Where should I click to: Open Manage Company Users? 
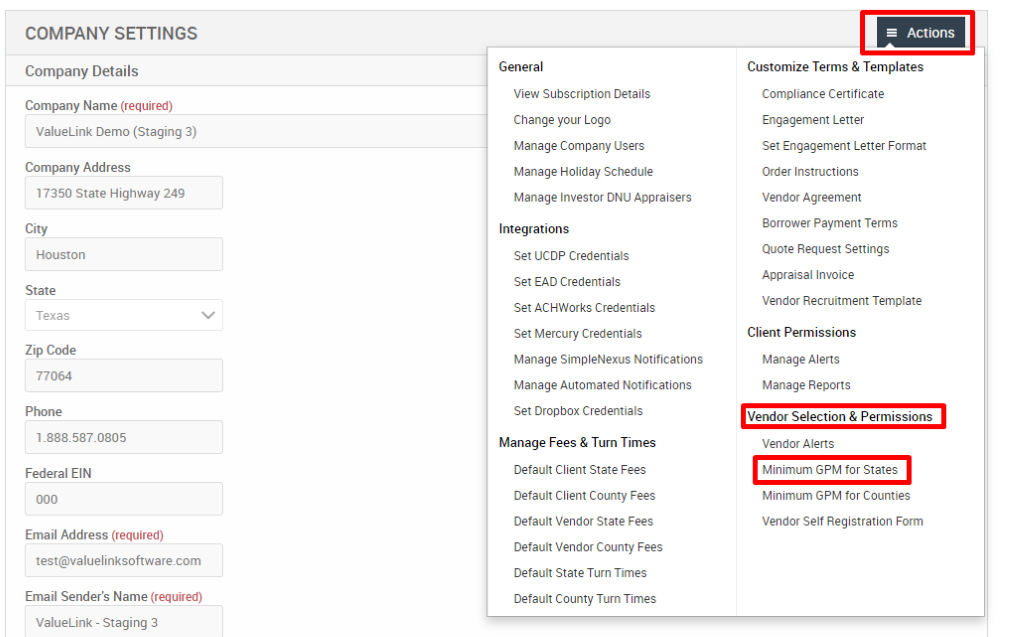pos(579,146)
